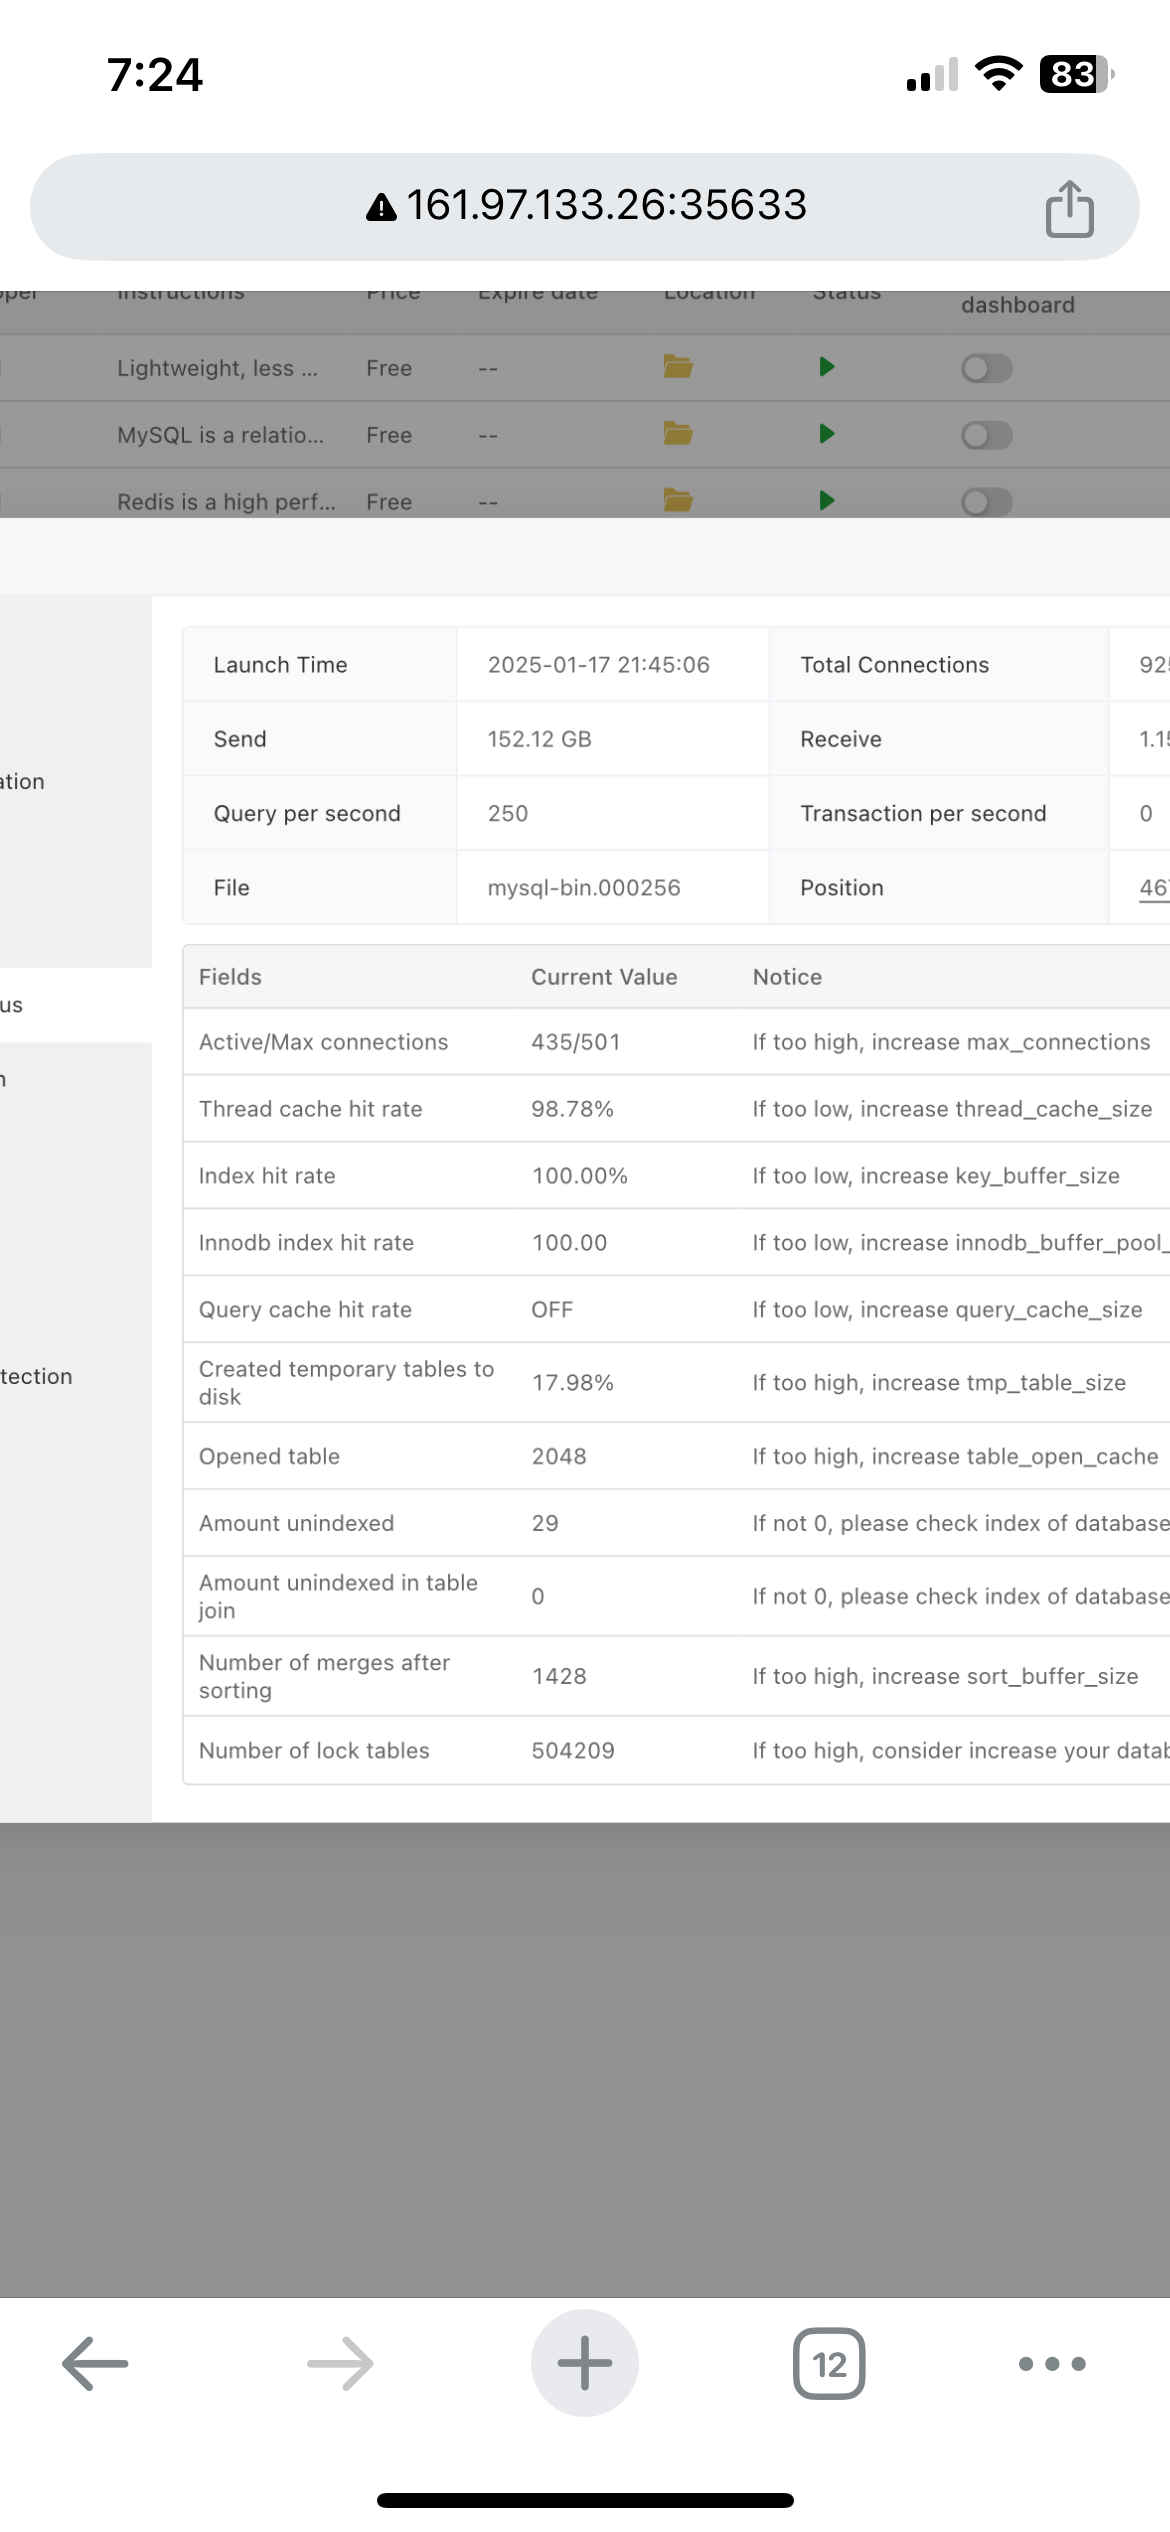
Task: Open the browser three-dot more menu
Action: [1051, 2364]
